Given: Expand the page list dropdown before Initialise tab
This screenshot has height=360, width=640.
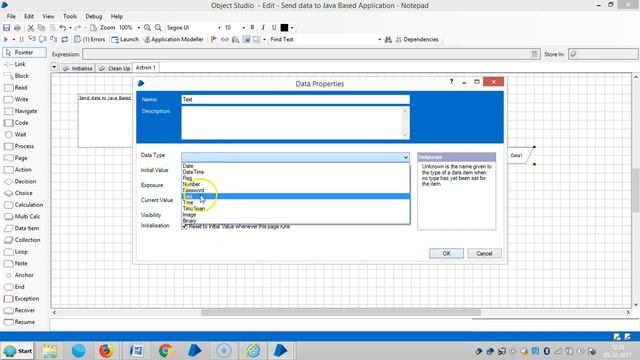Looking at the screenshot, I should [54, 66].
